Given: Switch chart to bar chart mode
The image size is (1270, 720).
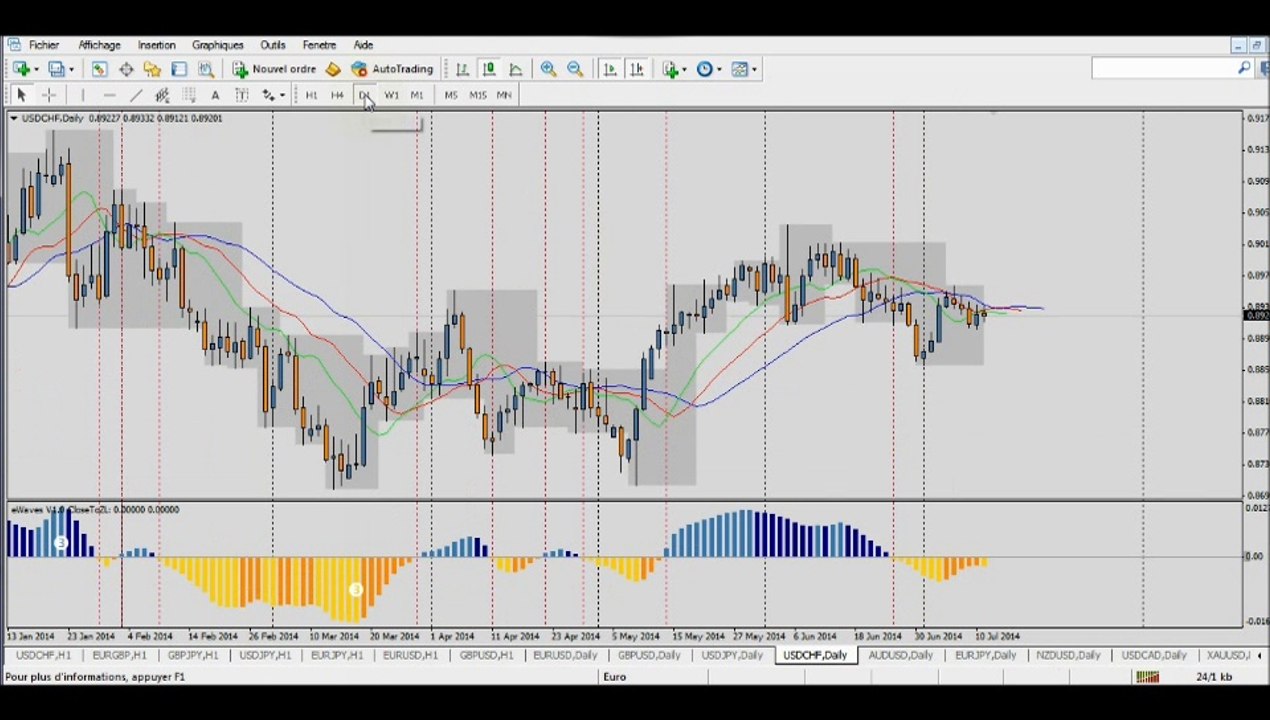Looking at the screenshot, I should coord(462,69).
